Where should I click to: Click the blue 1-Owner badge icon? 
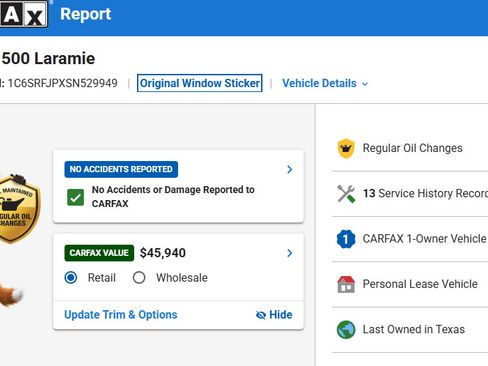(x=346, y=239)
